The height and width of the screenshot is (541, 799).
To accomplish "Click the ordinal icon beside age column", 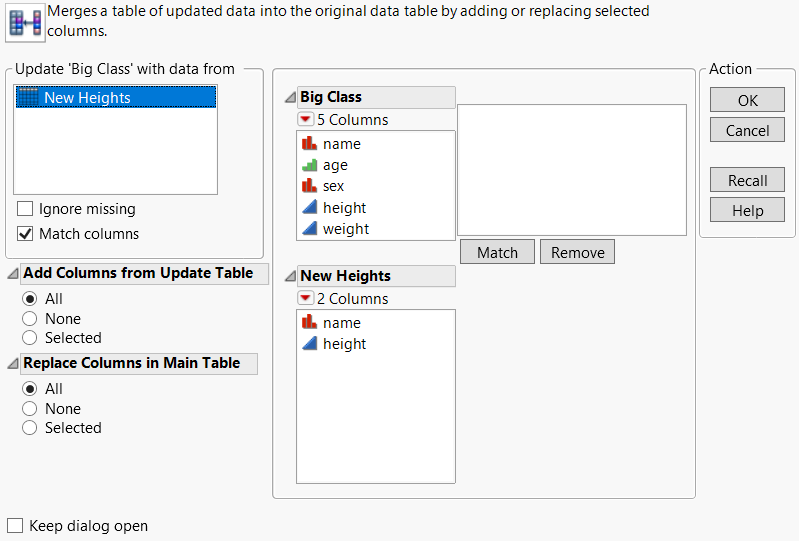I will [309, 165].
